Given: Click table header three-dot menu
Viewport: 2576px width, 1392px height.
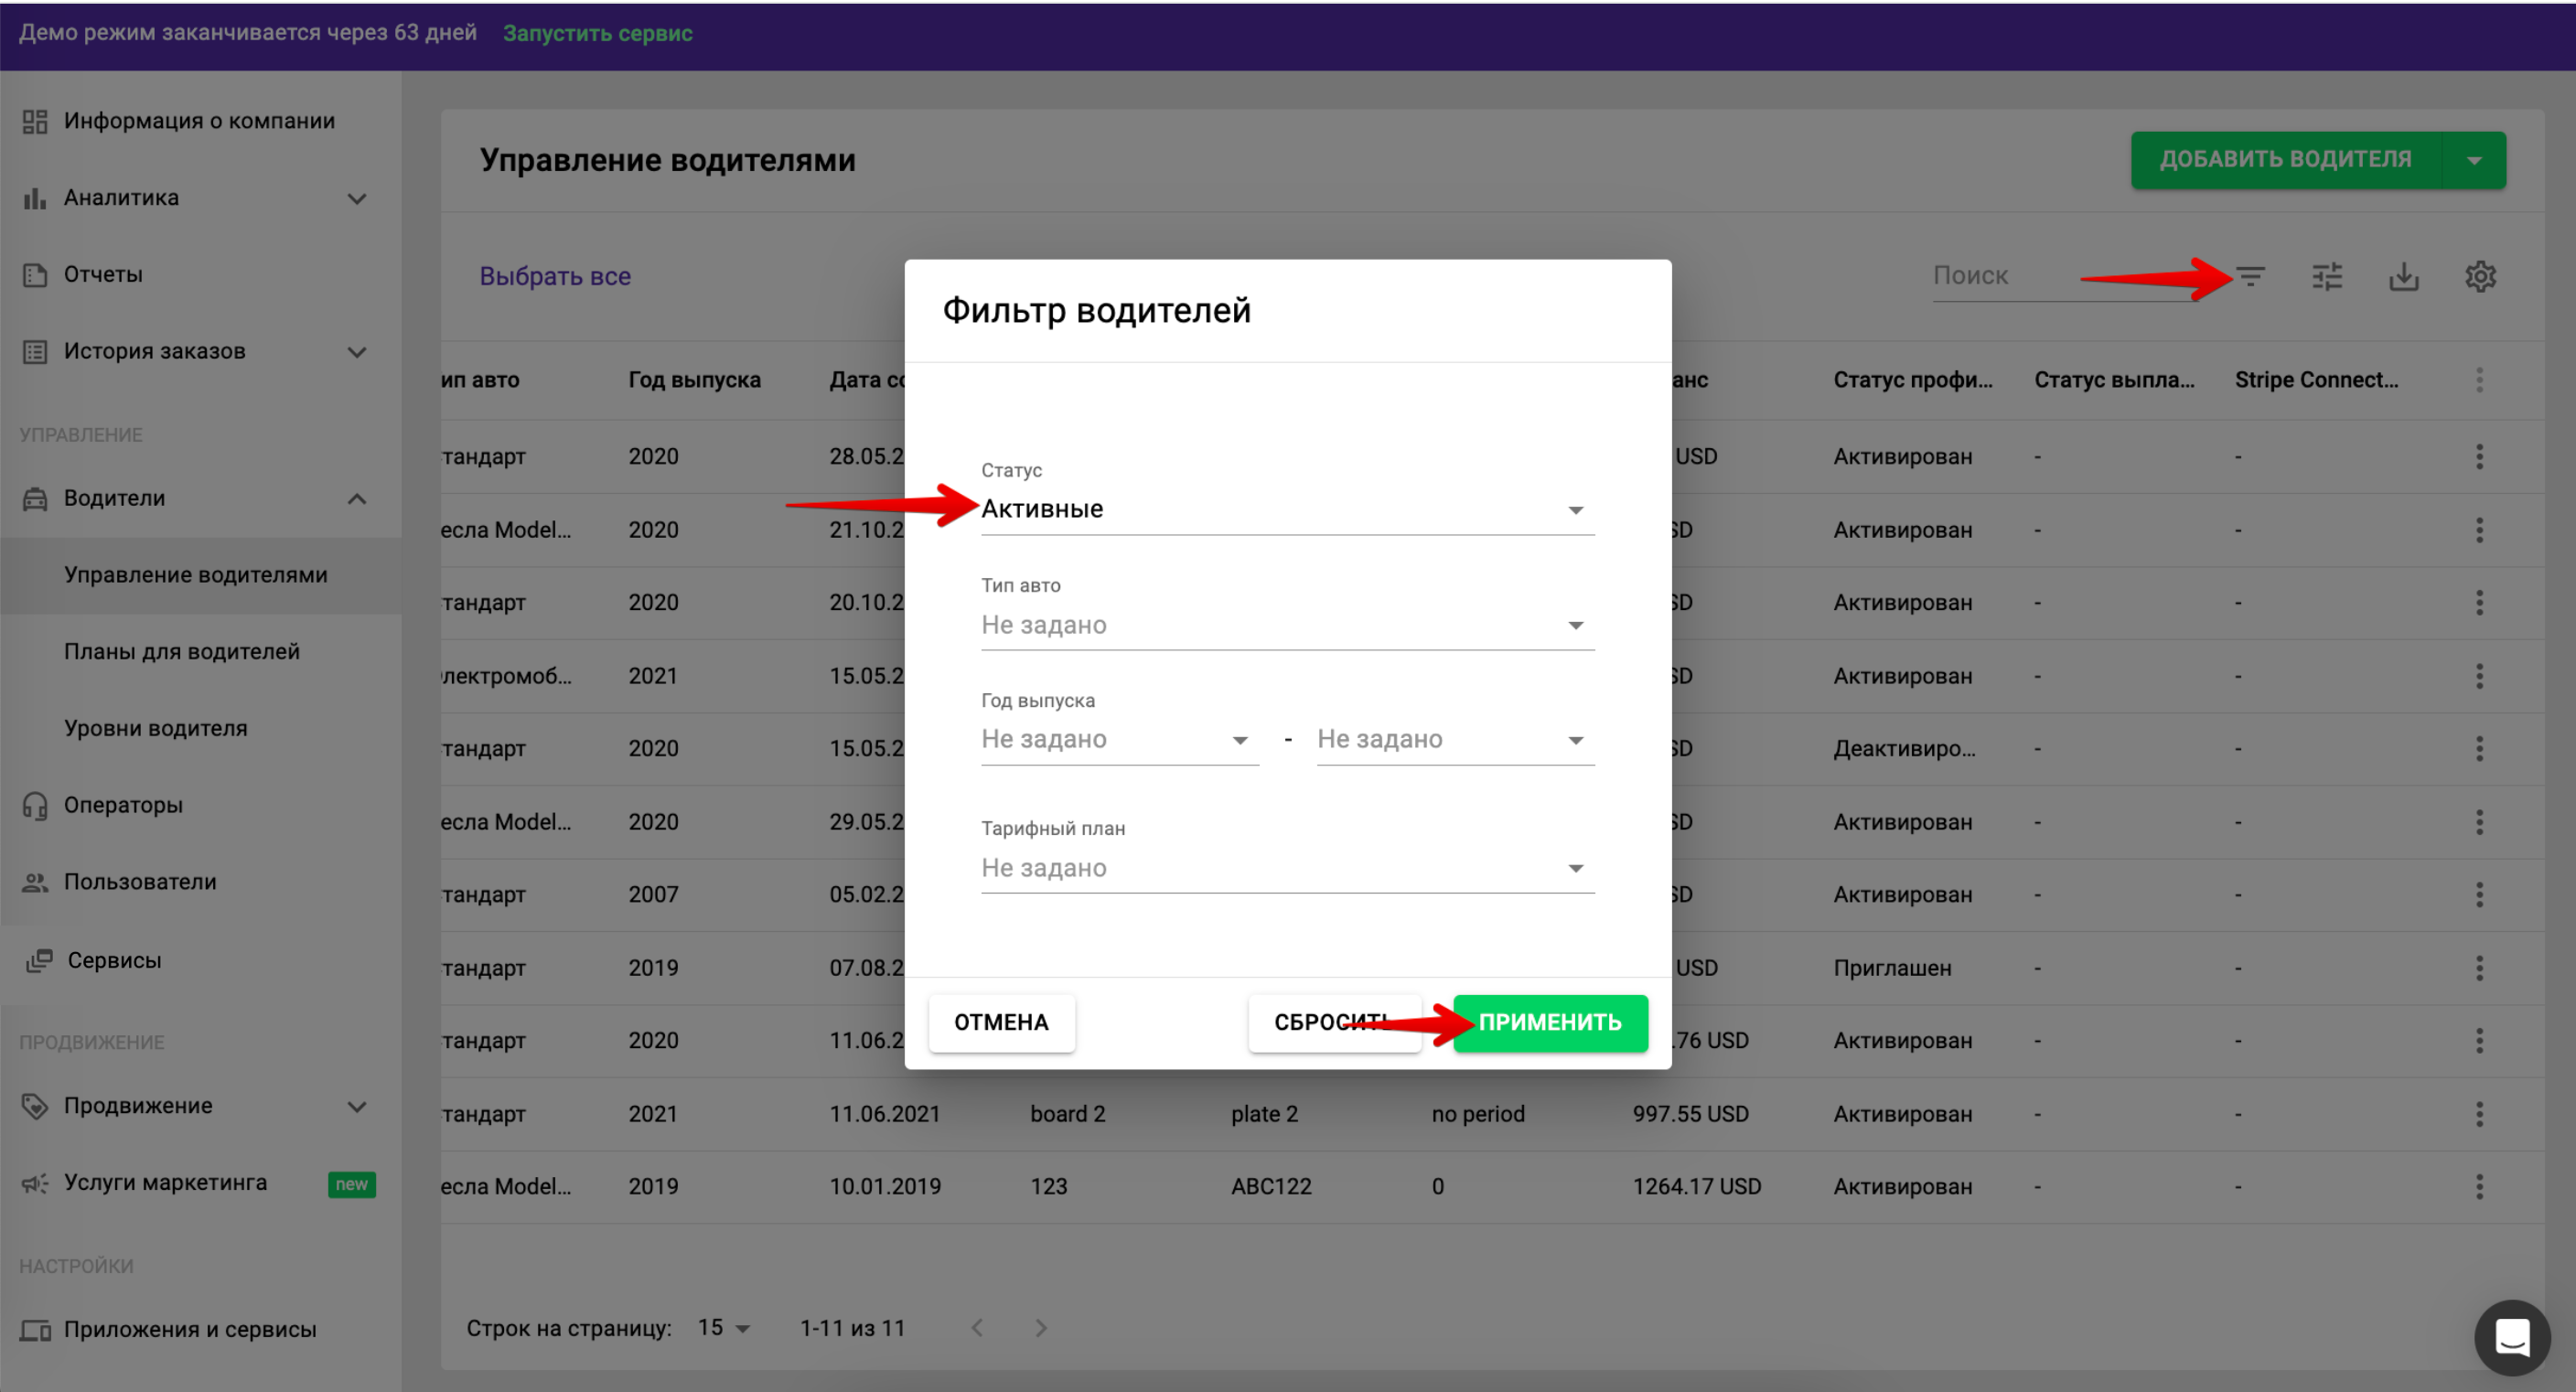Looking at the screenshot, I should (x=2479, y=379).
